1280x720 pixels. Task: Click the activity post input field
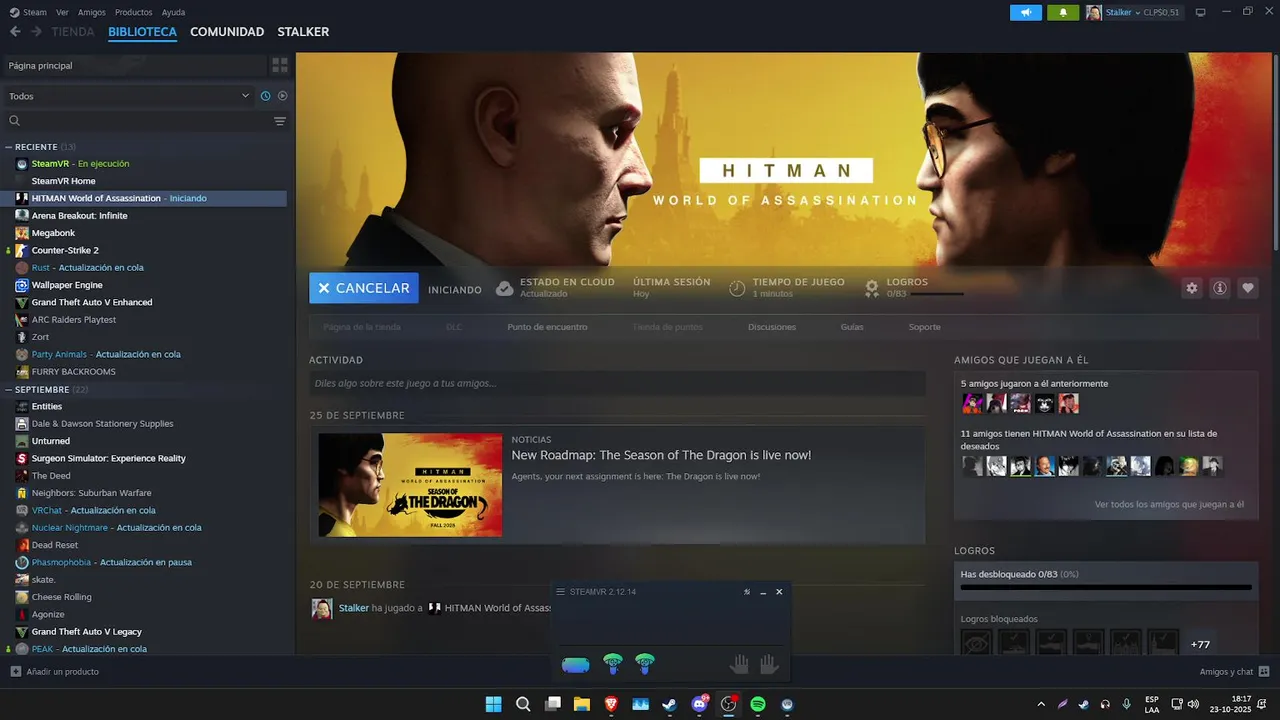617,383
